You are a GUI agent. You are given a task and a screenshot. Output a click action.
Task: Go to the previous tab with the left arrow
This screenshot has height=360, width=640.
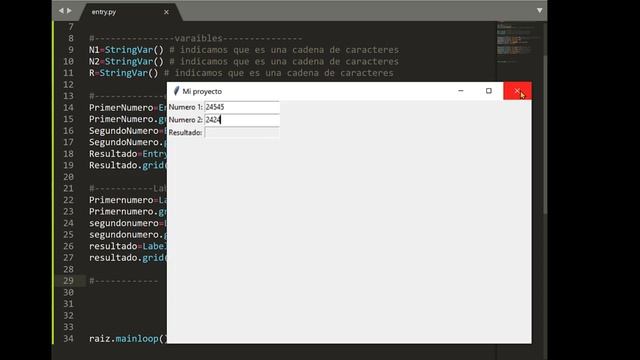click(x=61, y=11)
